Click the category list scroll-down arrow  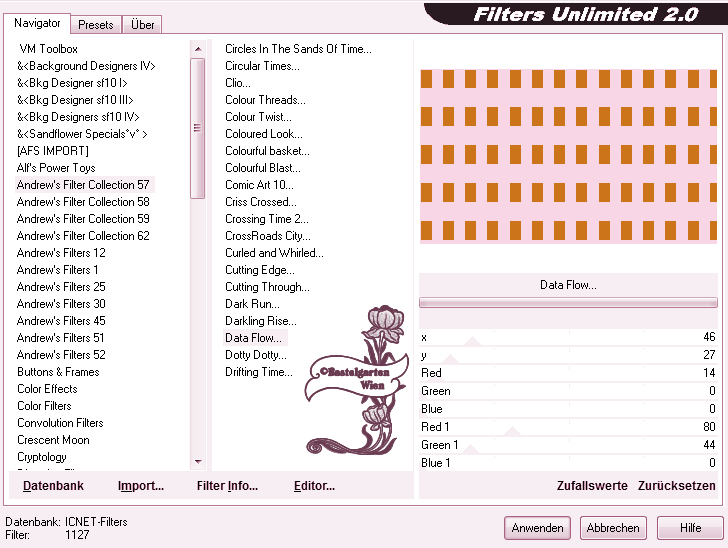[x=198, y=462]
